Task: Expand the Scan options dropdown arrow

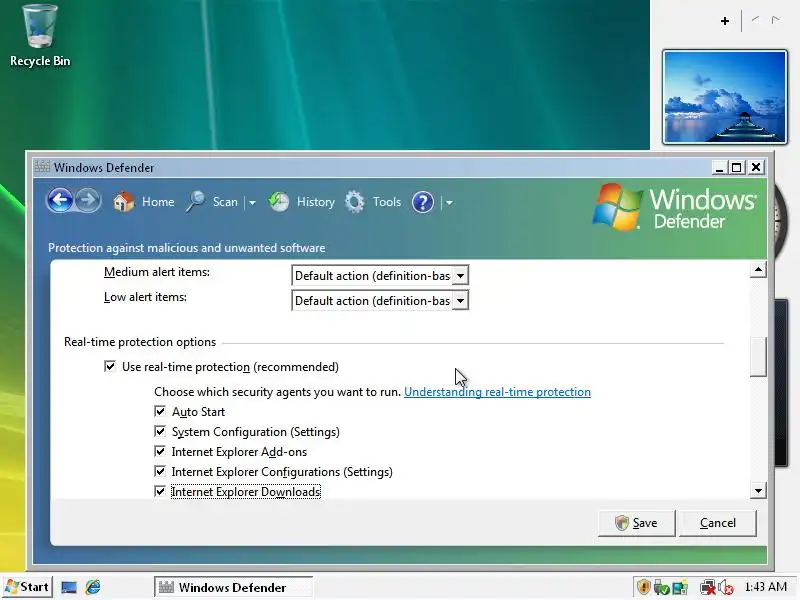Action: tap(252, 203)
